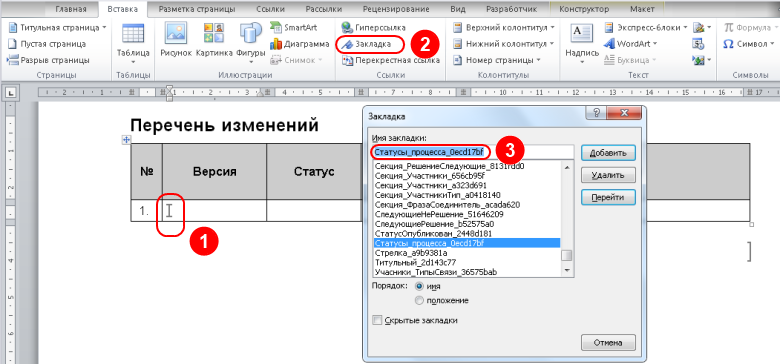Click bookmark list scrollbar thumb
Viewport: 780px width, 364px height.
click(x=567, y=256)
